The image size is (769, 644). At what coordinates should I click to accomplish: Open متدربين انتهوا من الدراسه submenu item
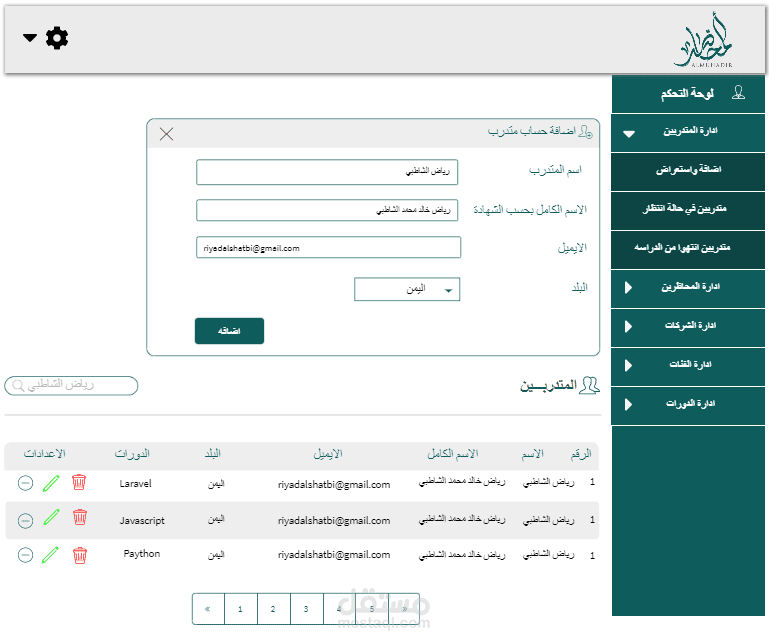[x=688, y=250]
